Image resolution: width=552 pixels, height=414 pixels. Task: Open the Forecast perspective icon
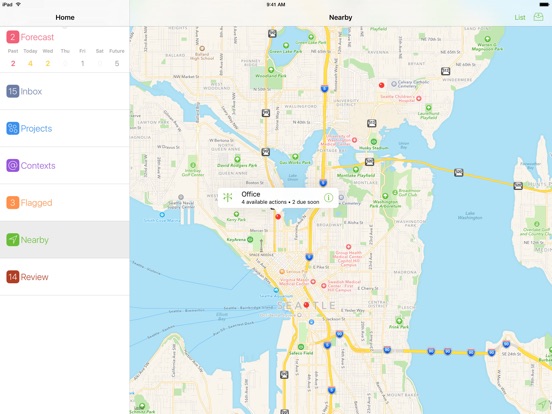(x=12, y=37)
